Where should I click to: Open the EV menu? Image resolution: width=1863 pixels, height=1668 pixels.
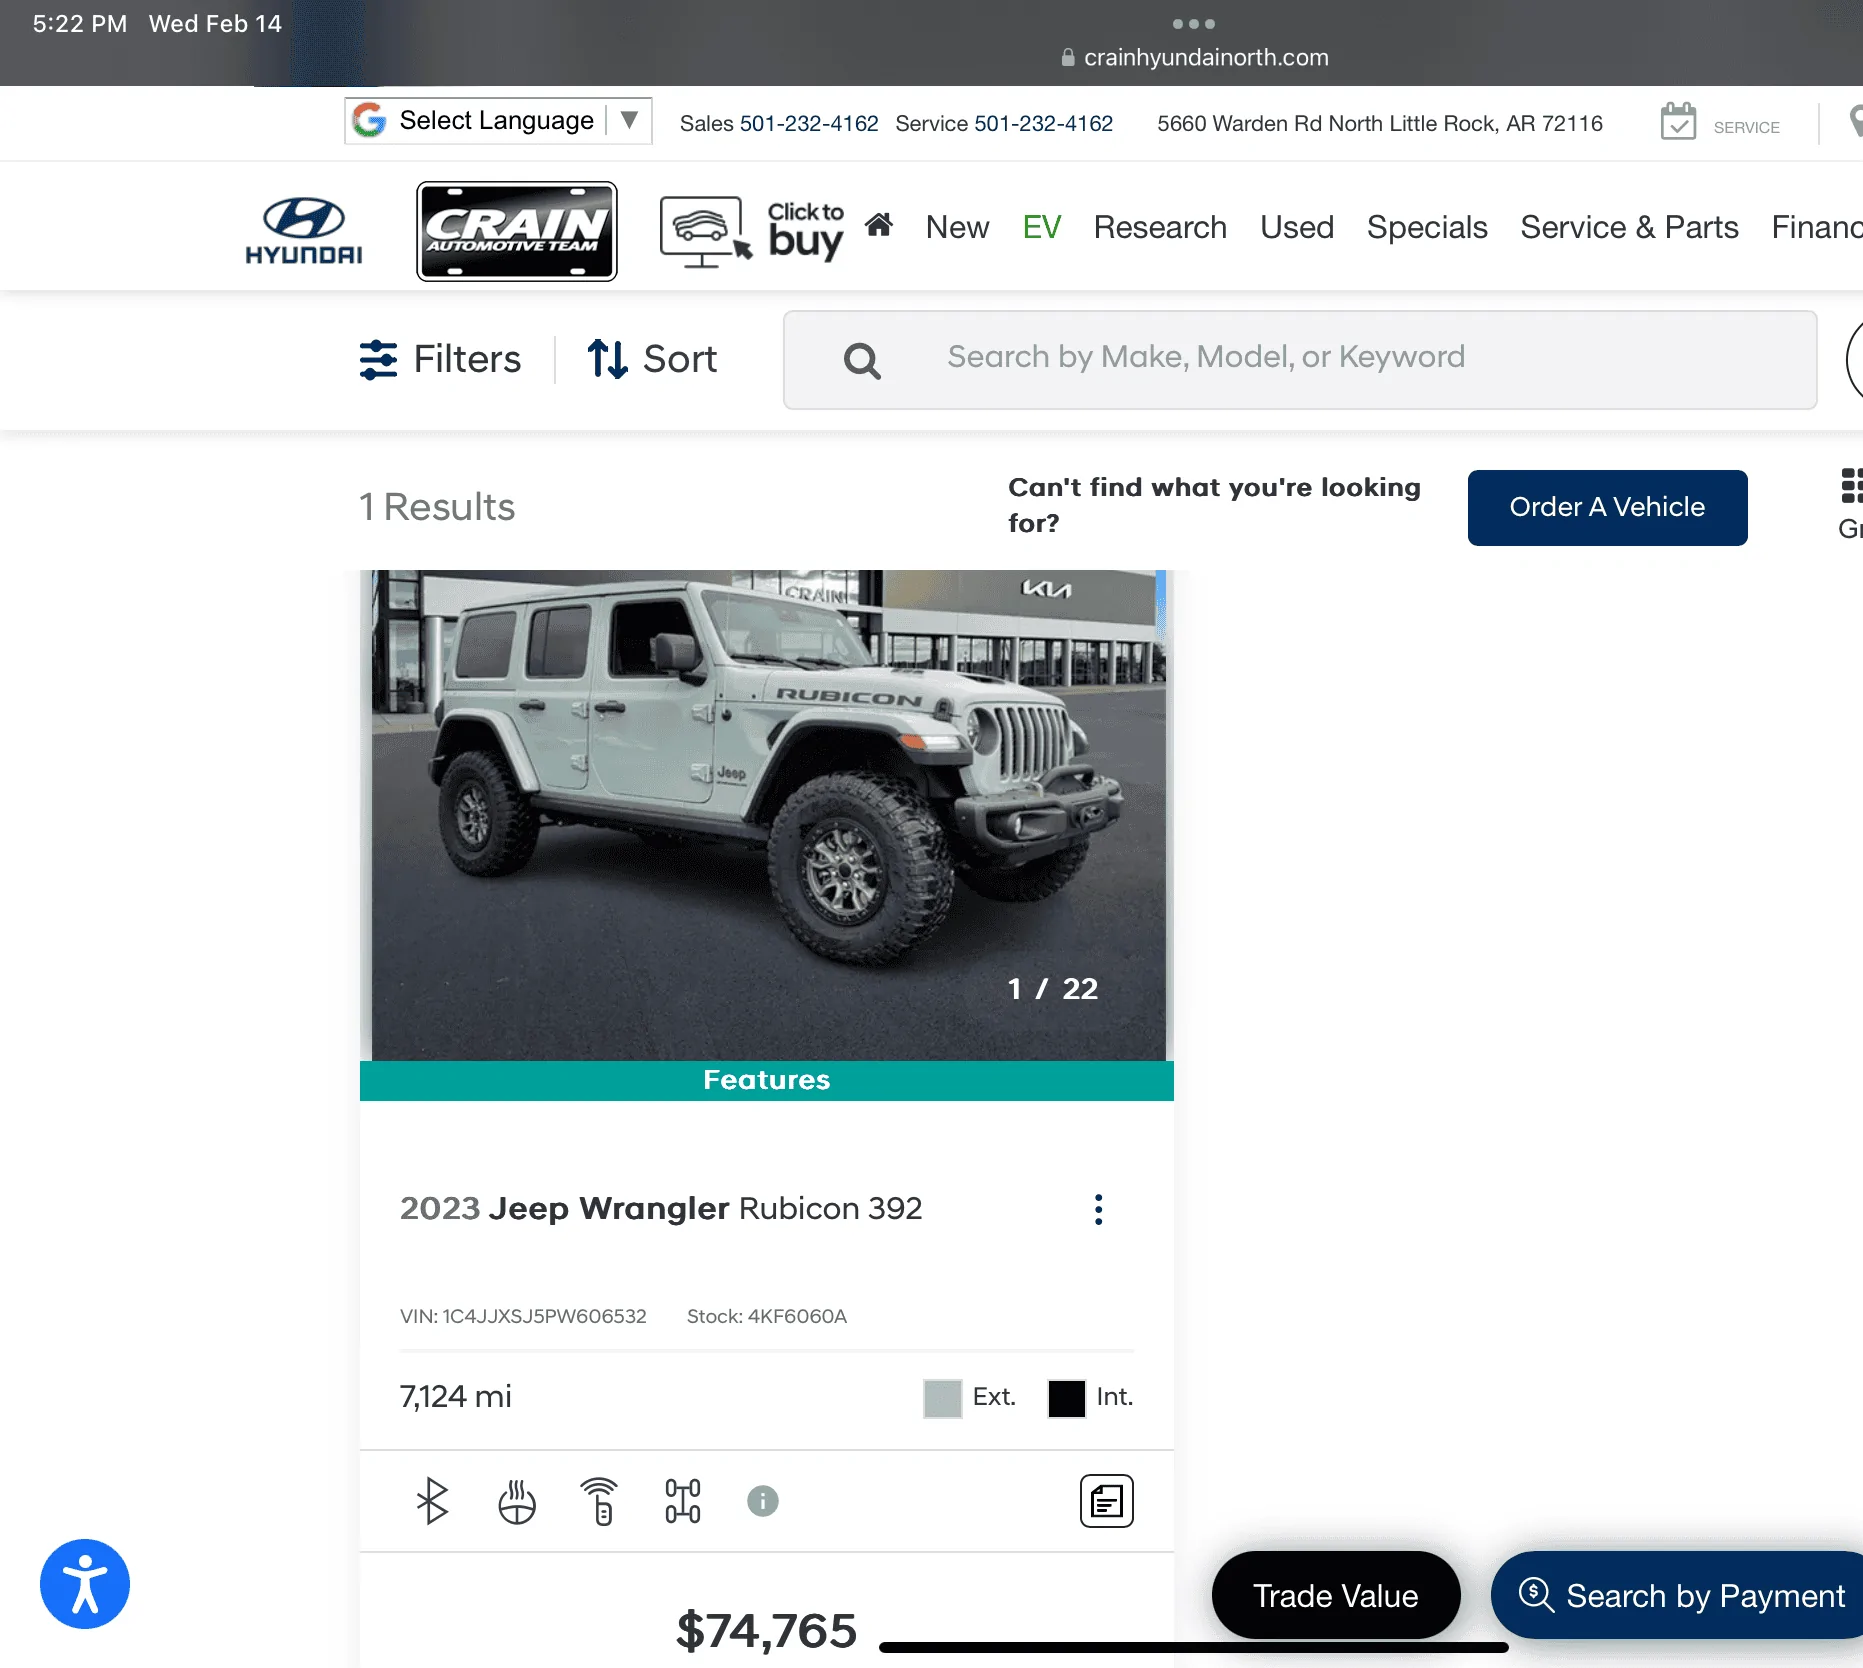click(1041, 227)
